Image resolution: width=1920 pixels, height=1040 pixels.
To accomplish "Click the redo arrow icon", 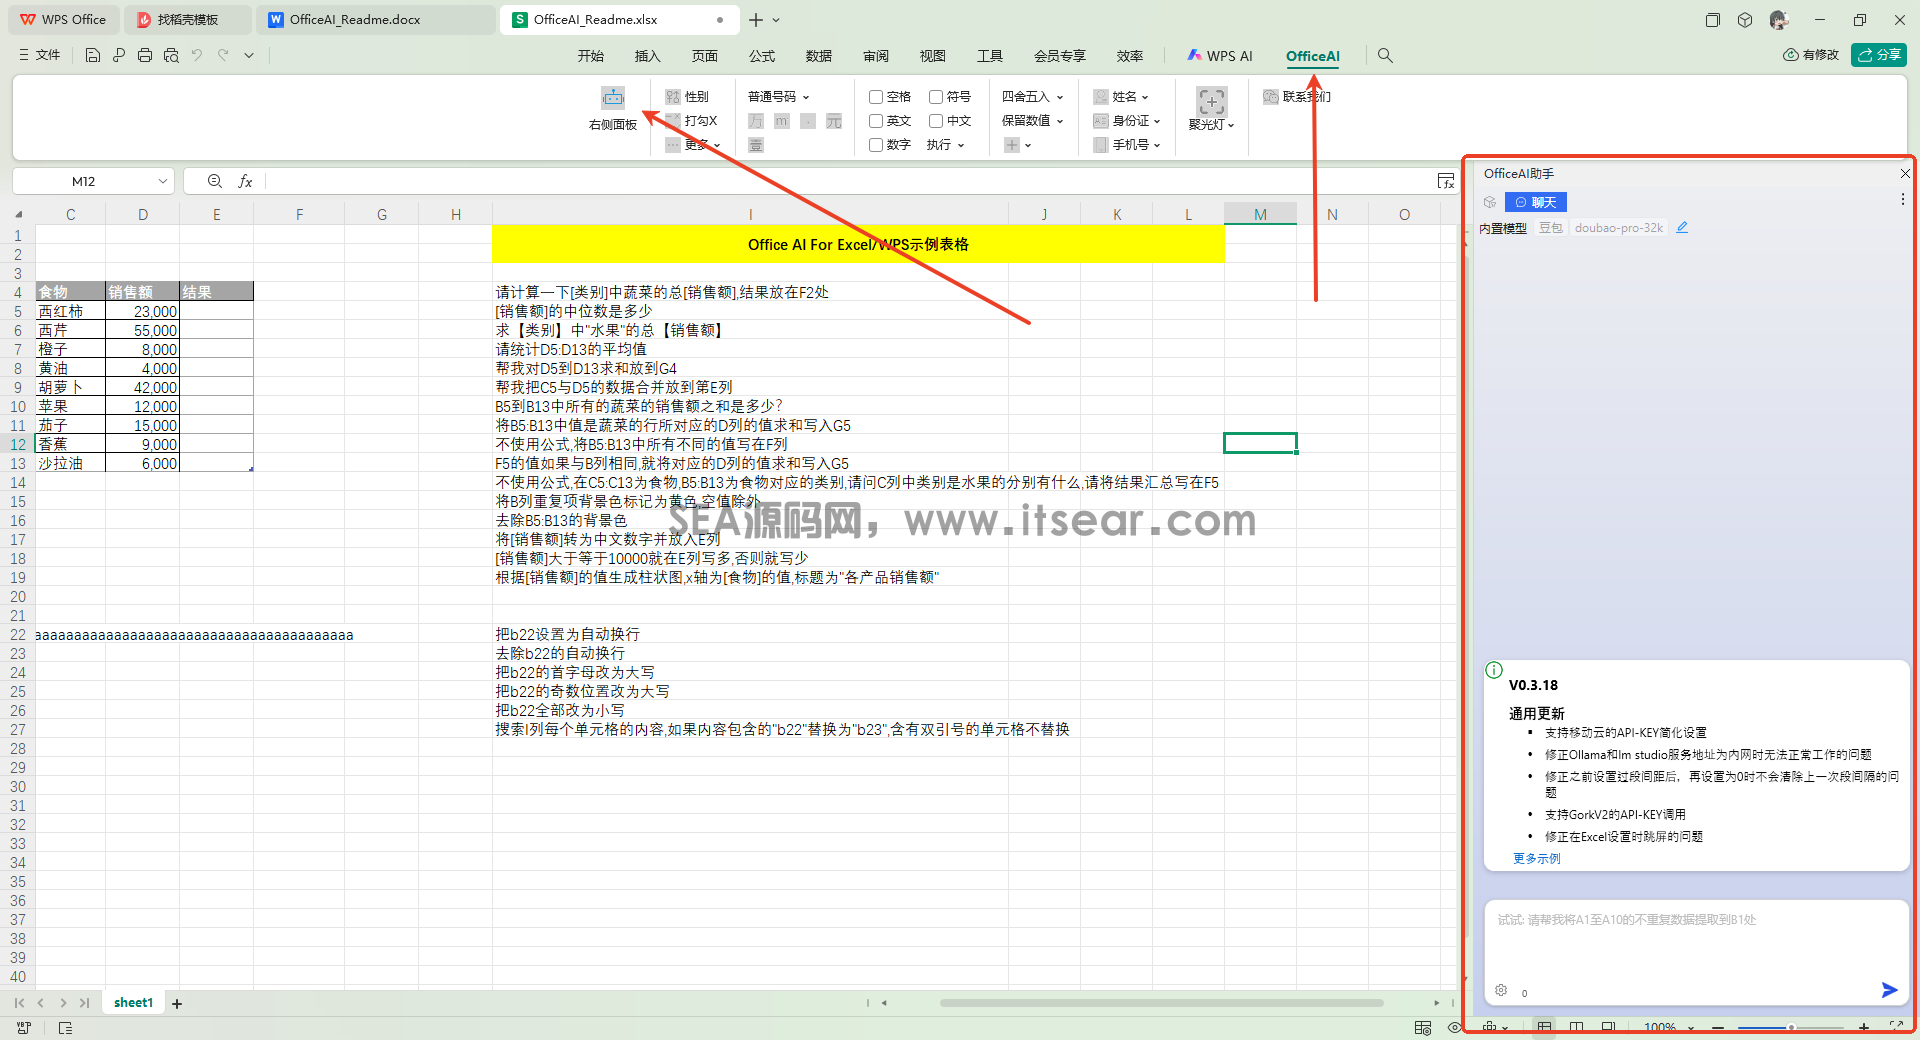I will [x=223, y=55].
